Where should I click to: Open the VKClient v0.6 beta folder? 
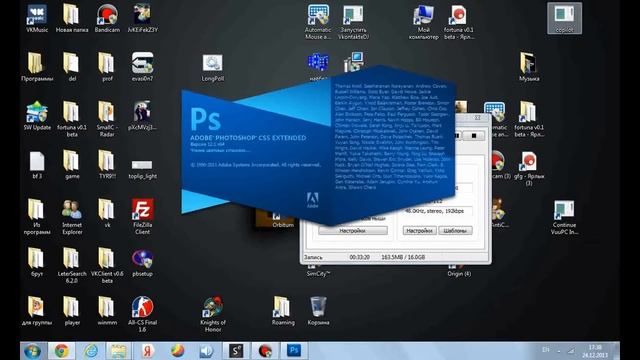click(x=107, y=265)
